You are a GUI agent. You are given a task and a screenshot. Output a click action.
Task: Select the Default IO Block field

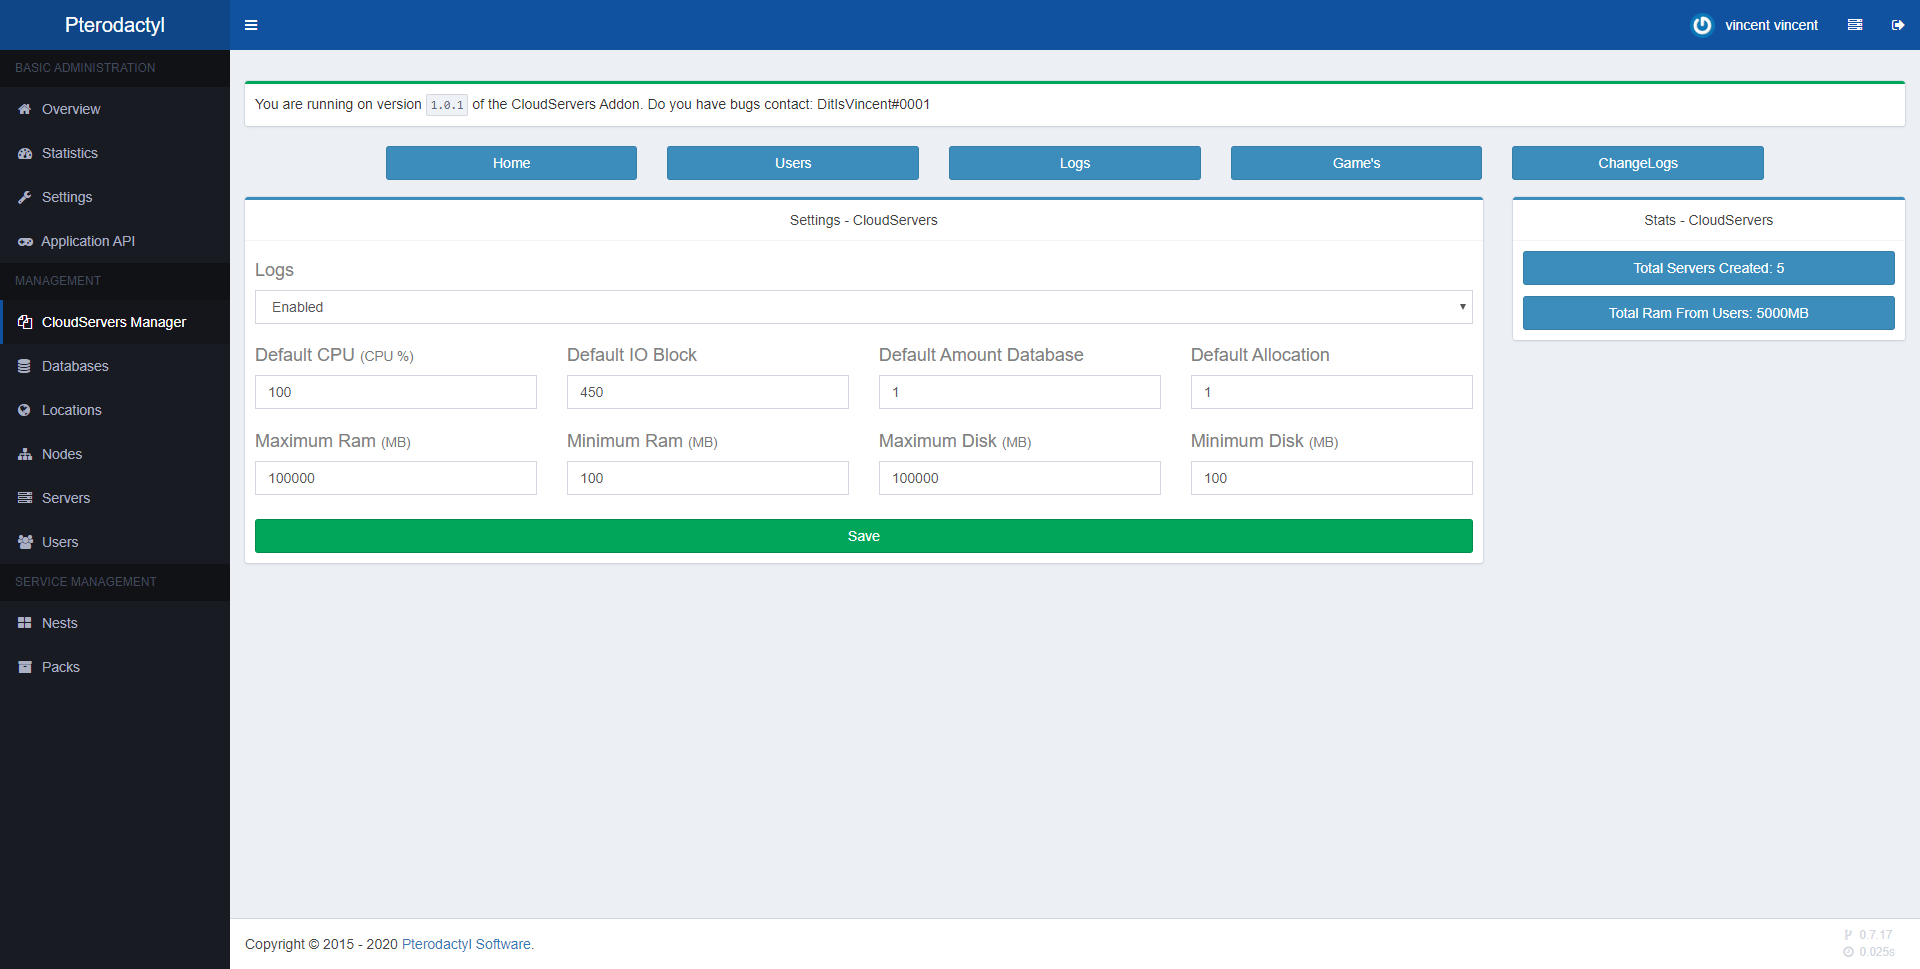click(707, 392)
